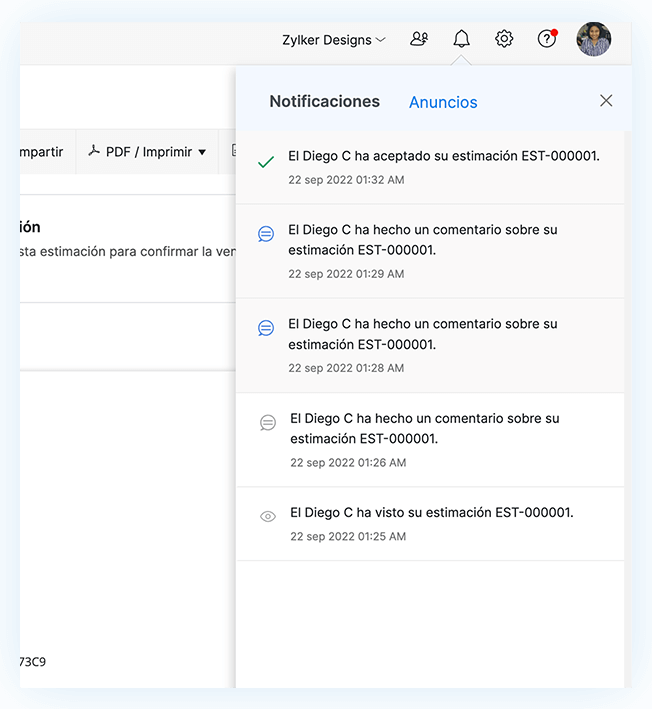The image size is (652, 709).
Task: Switch to the Notificaciones tab
Action: point(324,101)
